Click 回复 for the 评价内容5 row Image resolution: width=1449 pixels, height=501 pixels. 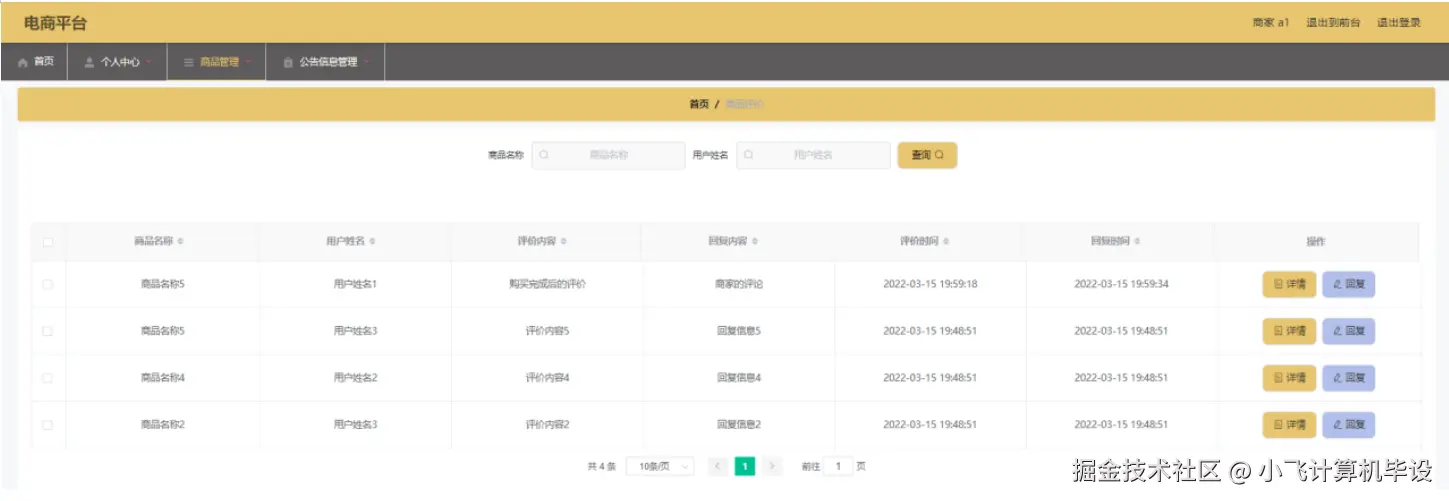tap(1348, 331)
